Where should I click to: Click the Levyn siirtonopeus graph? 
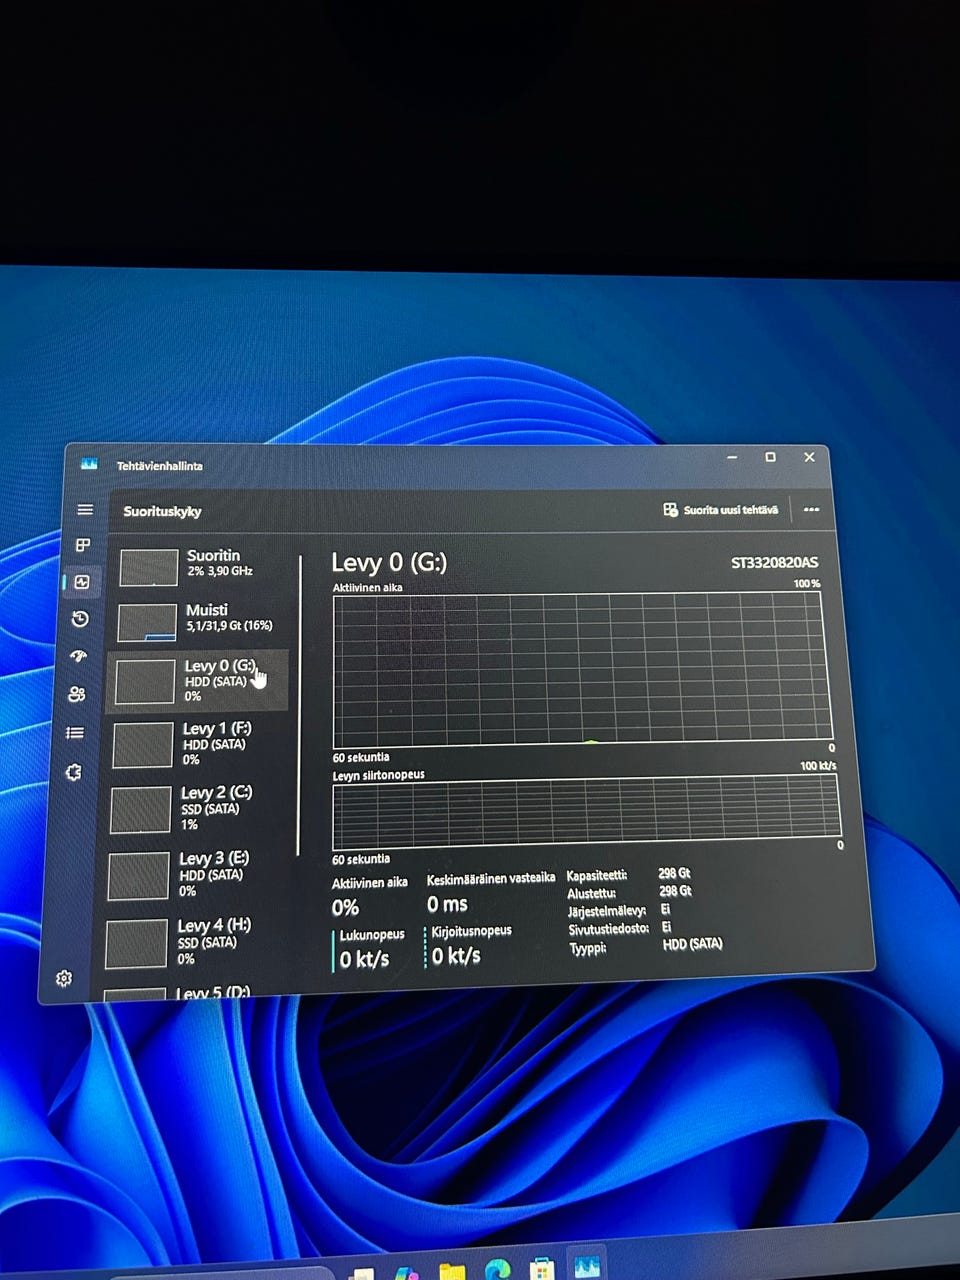click(x=586, y=814)
